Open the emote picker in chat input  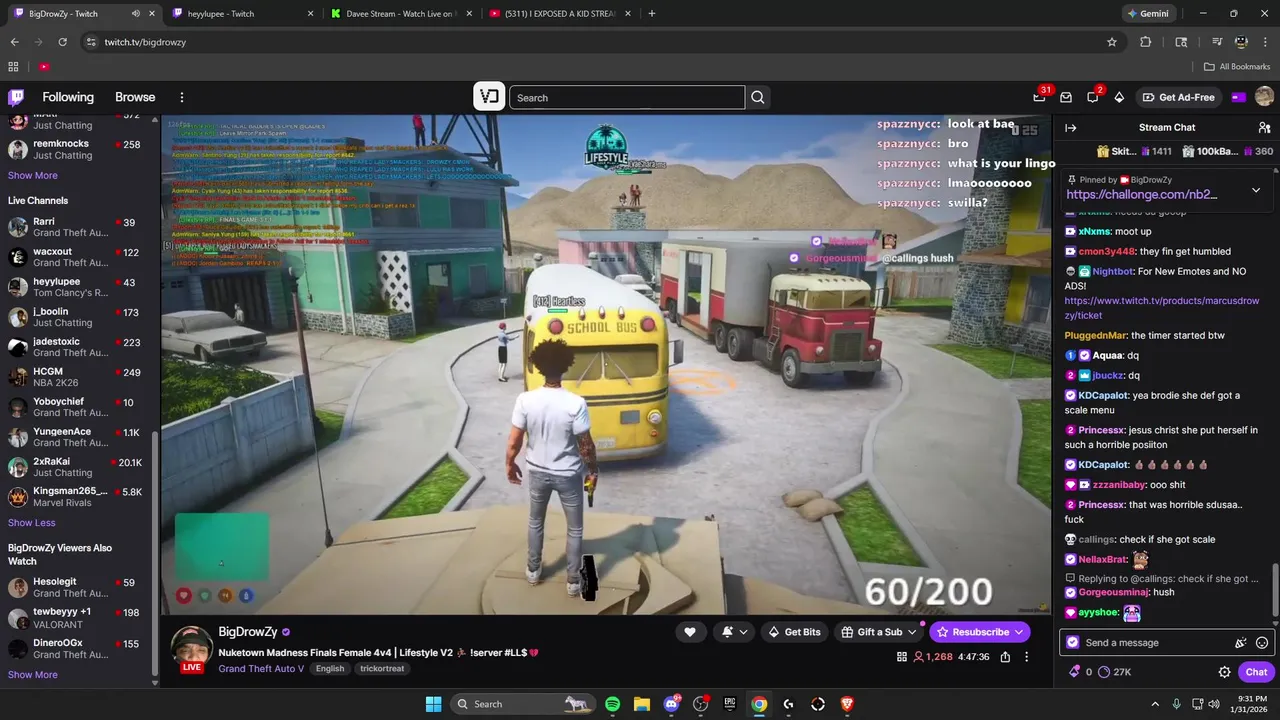(1262, 643)
